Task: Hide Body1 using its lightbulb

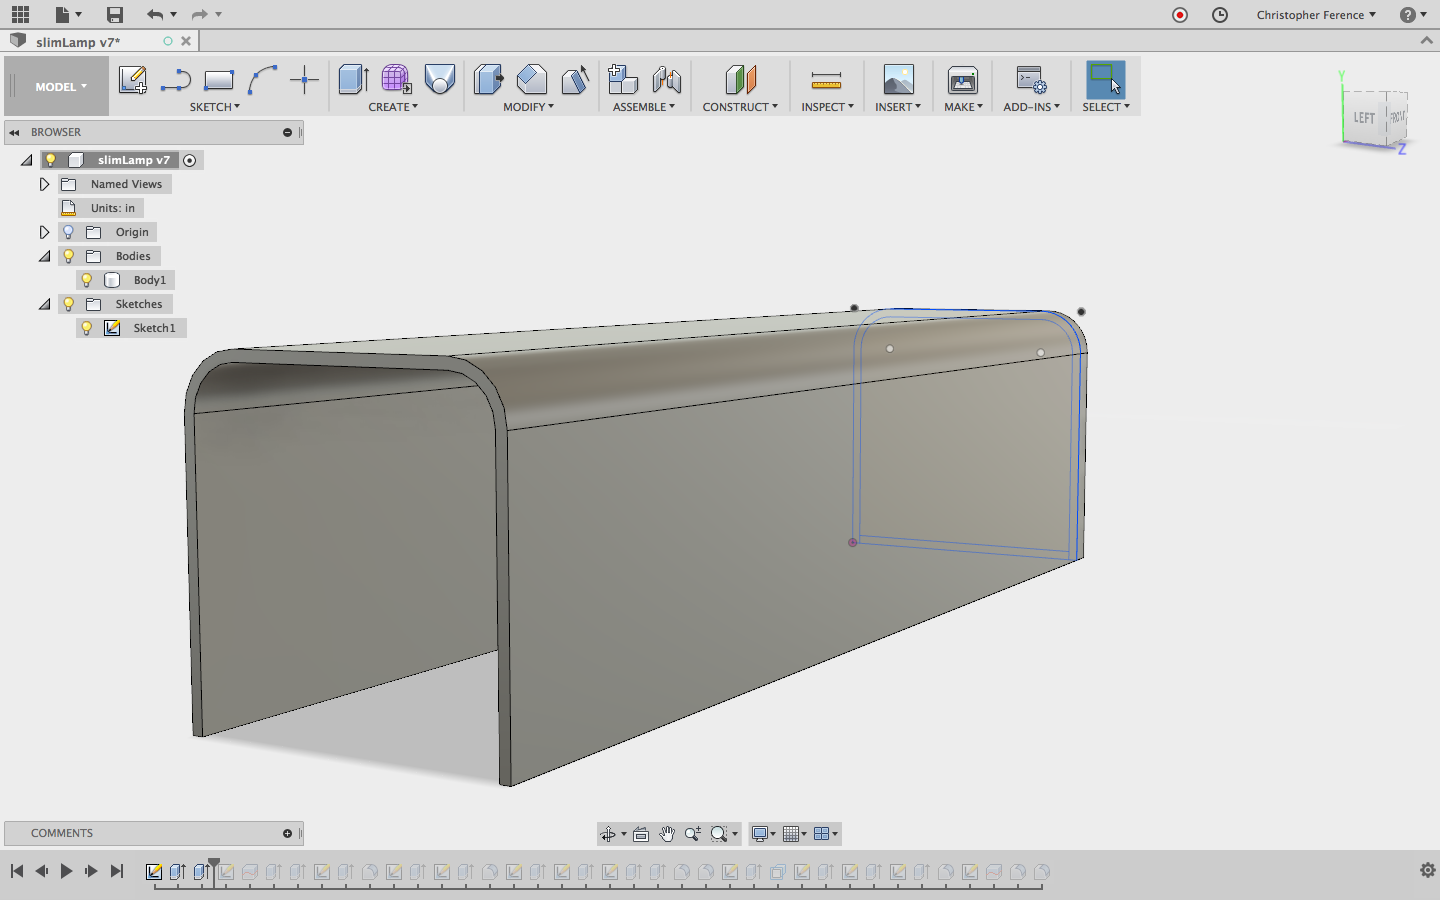Action: [87, 280]
